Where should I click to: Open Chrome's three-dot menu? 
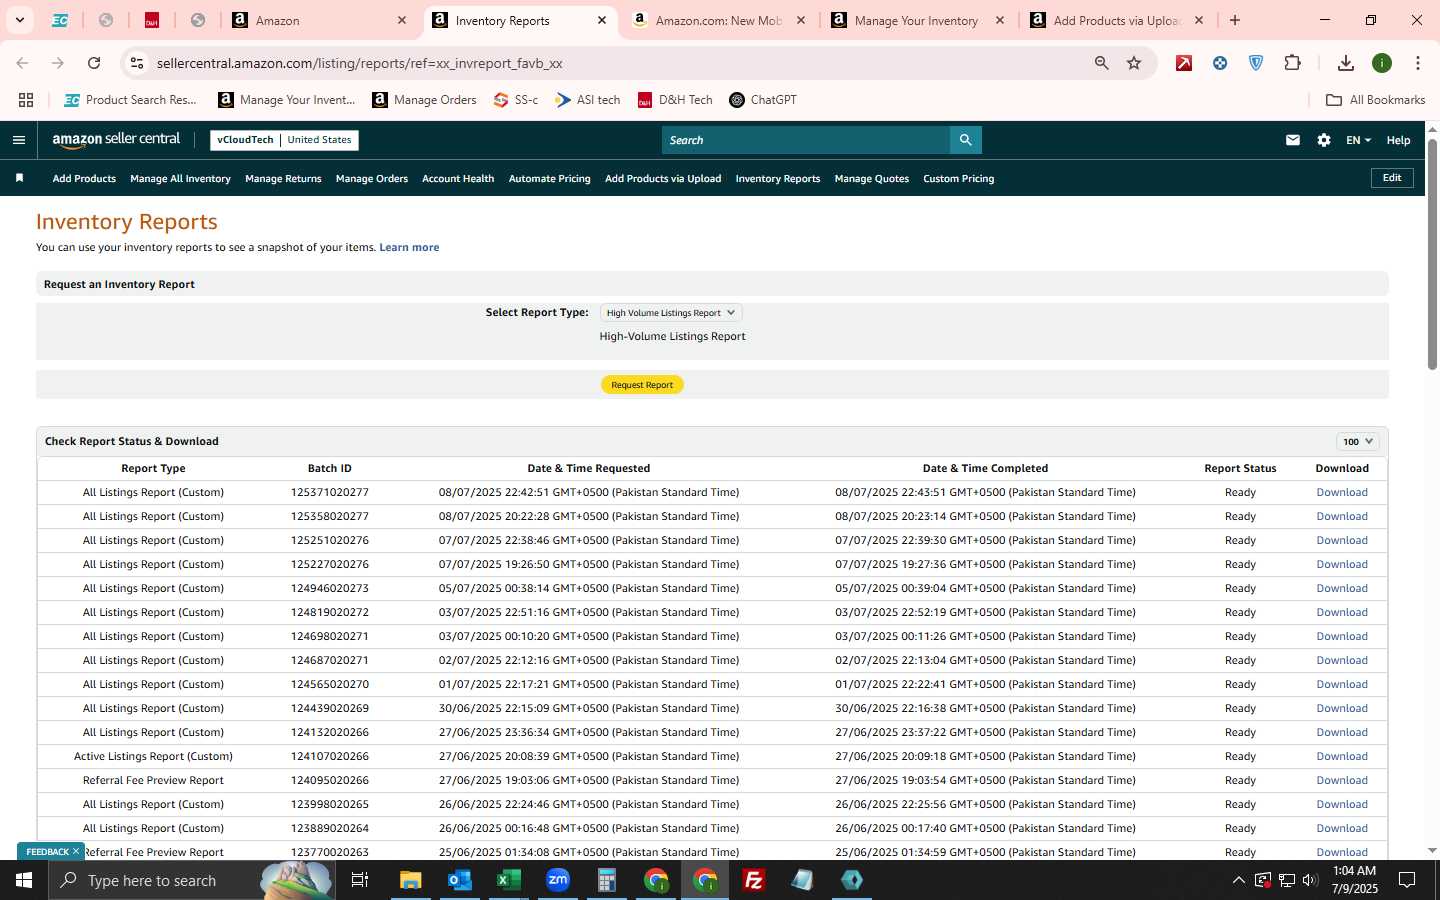pos(1418,63)
